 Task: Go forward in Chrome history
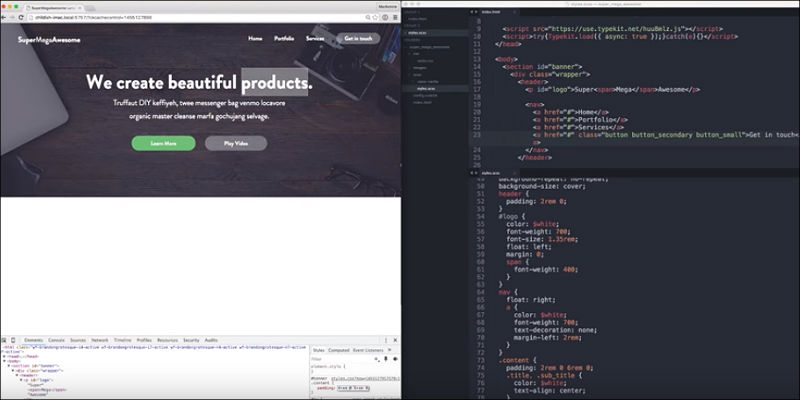click(12, 17)
